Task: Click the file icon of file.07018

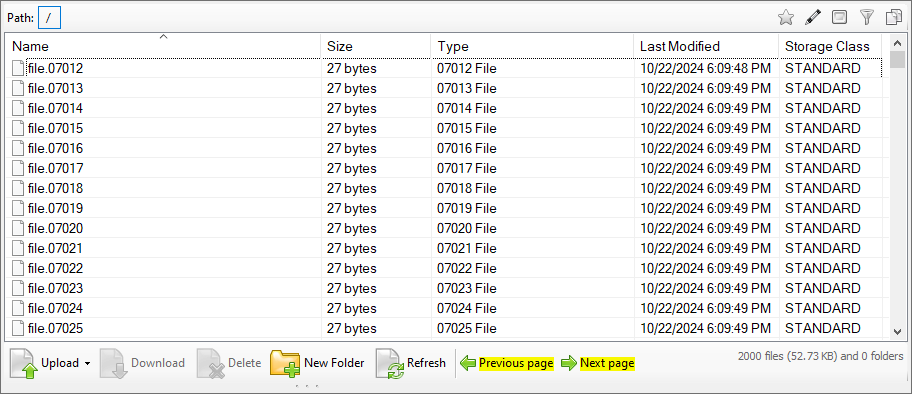Action: (19, 188)
